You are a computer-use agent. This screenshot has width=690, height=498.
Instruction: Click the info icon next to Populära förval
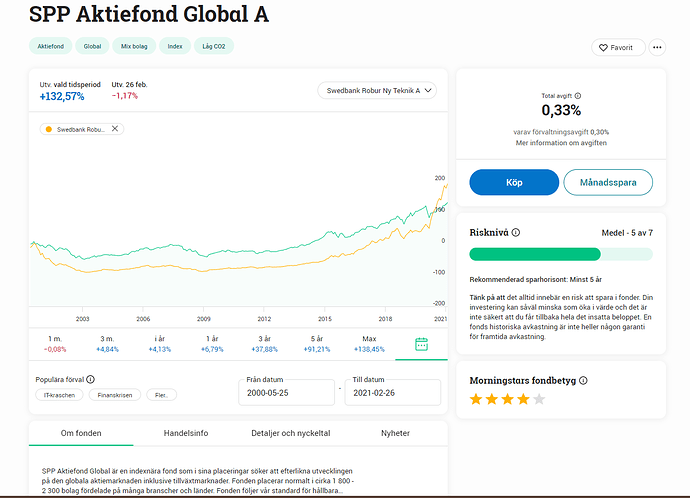90,380
